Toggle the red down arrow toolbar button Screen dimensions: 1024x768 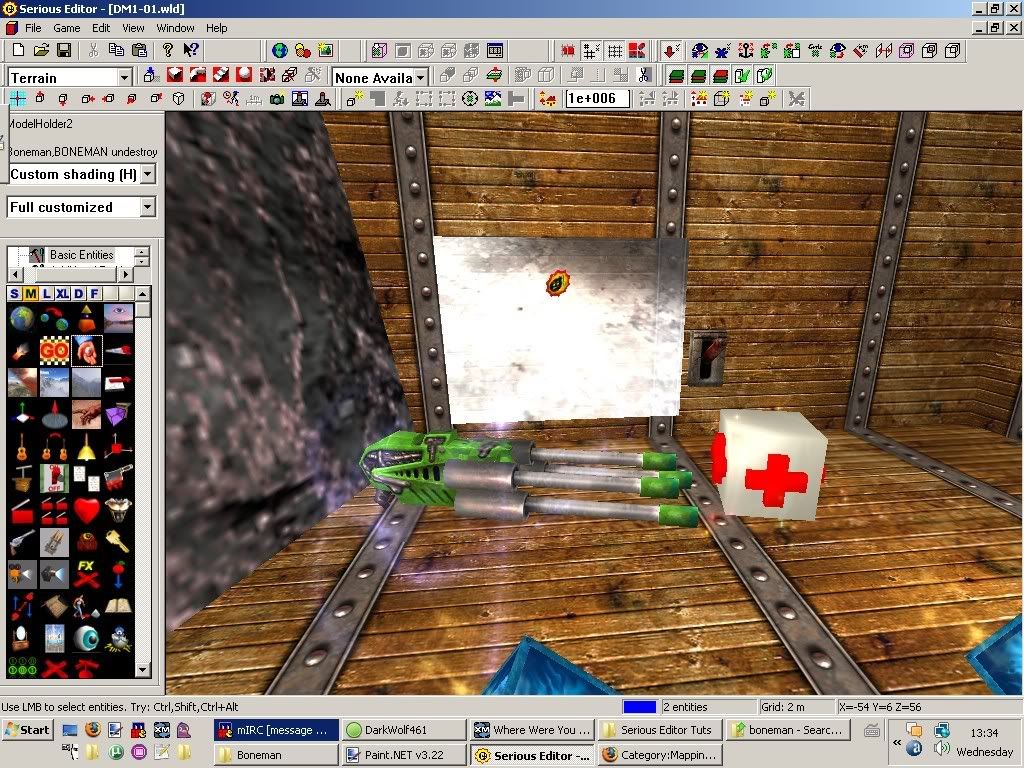pyautogui.click(x=671, y=50)
